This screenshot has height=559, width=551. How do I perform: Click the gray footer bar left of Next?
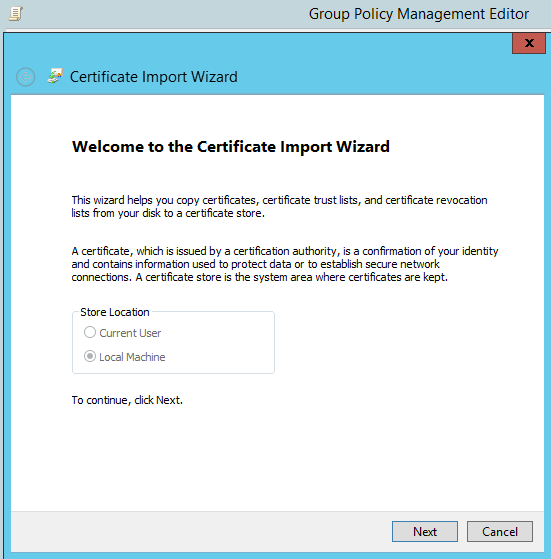(201, 532)
